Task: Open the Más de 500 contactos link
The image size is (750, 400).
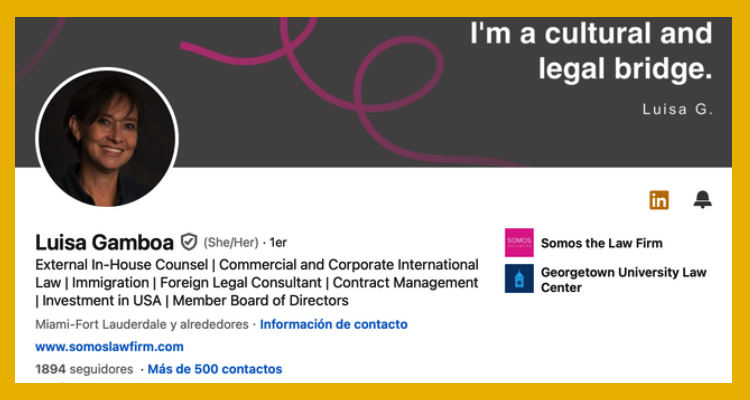Action: coord(214,369)
